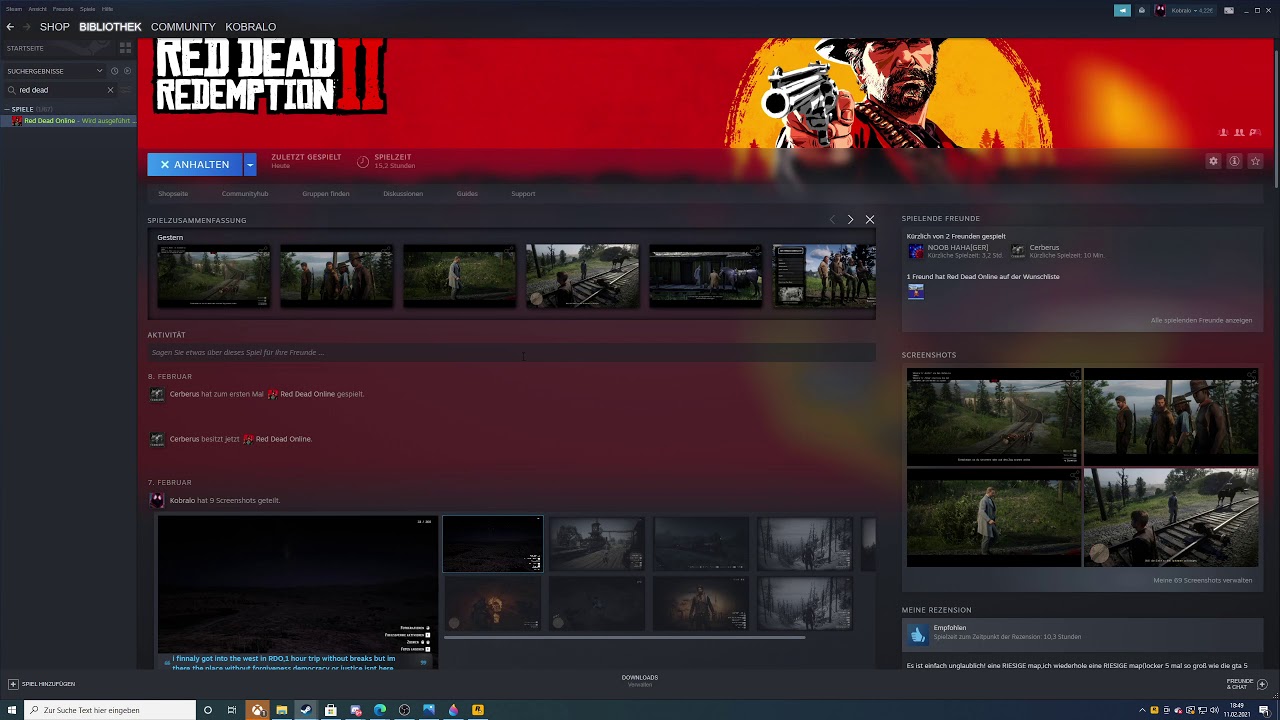Click the friends-playing icons on the banner

pyautogui.click(x=1238, y=132)
